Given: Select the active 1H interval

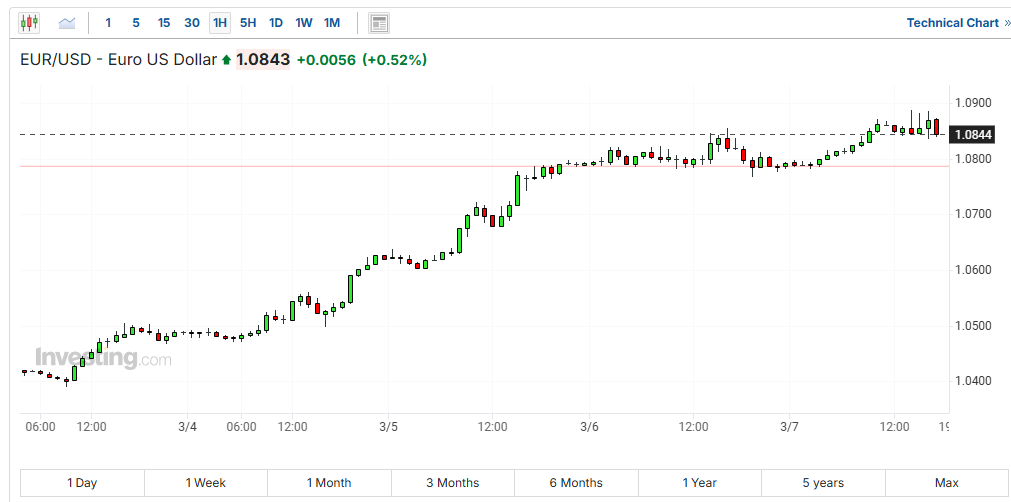Looking at the screenshot, I should point(220,22).
